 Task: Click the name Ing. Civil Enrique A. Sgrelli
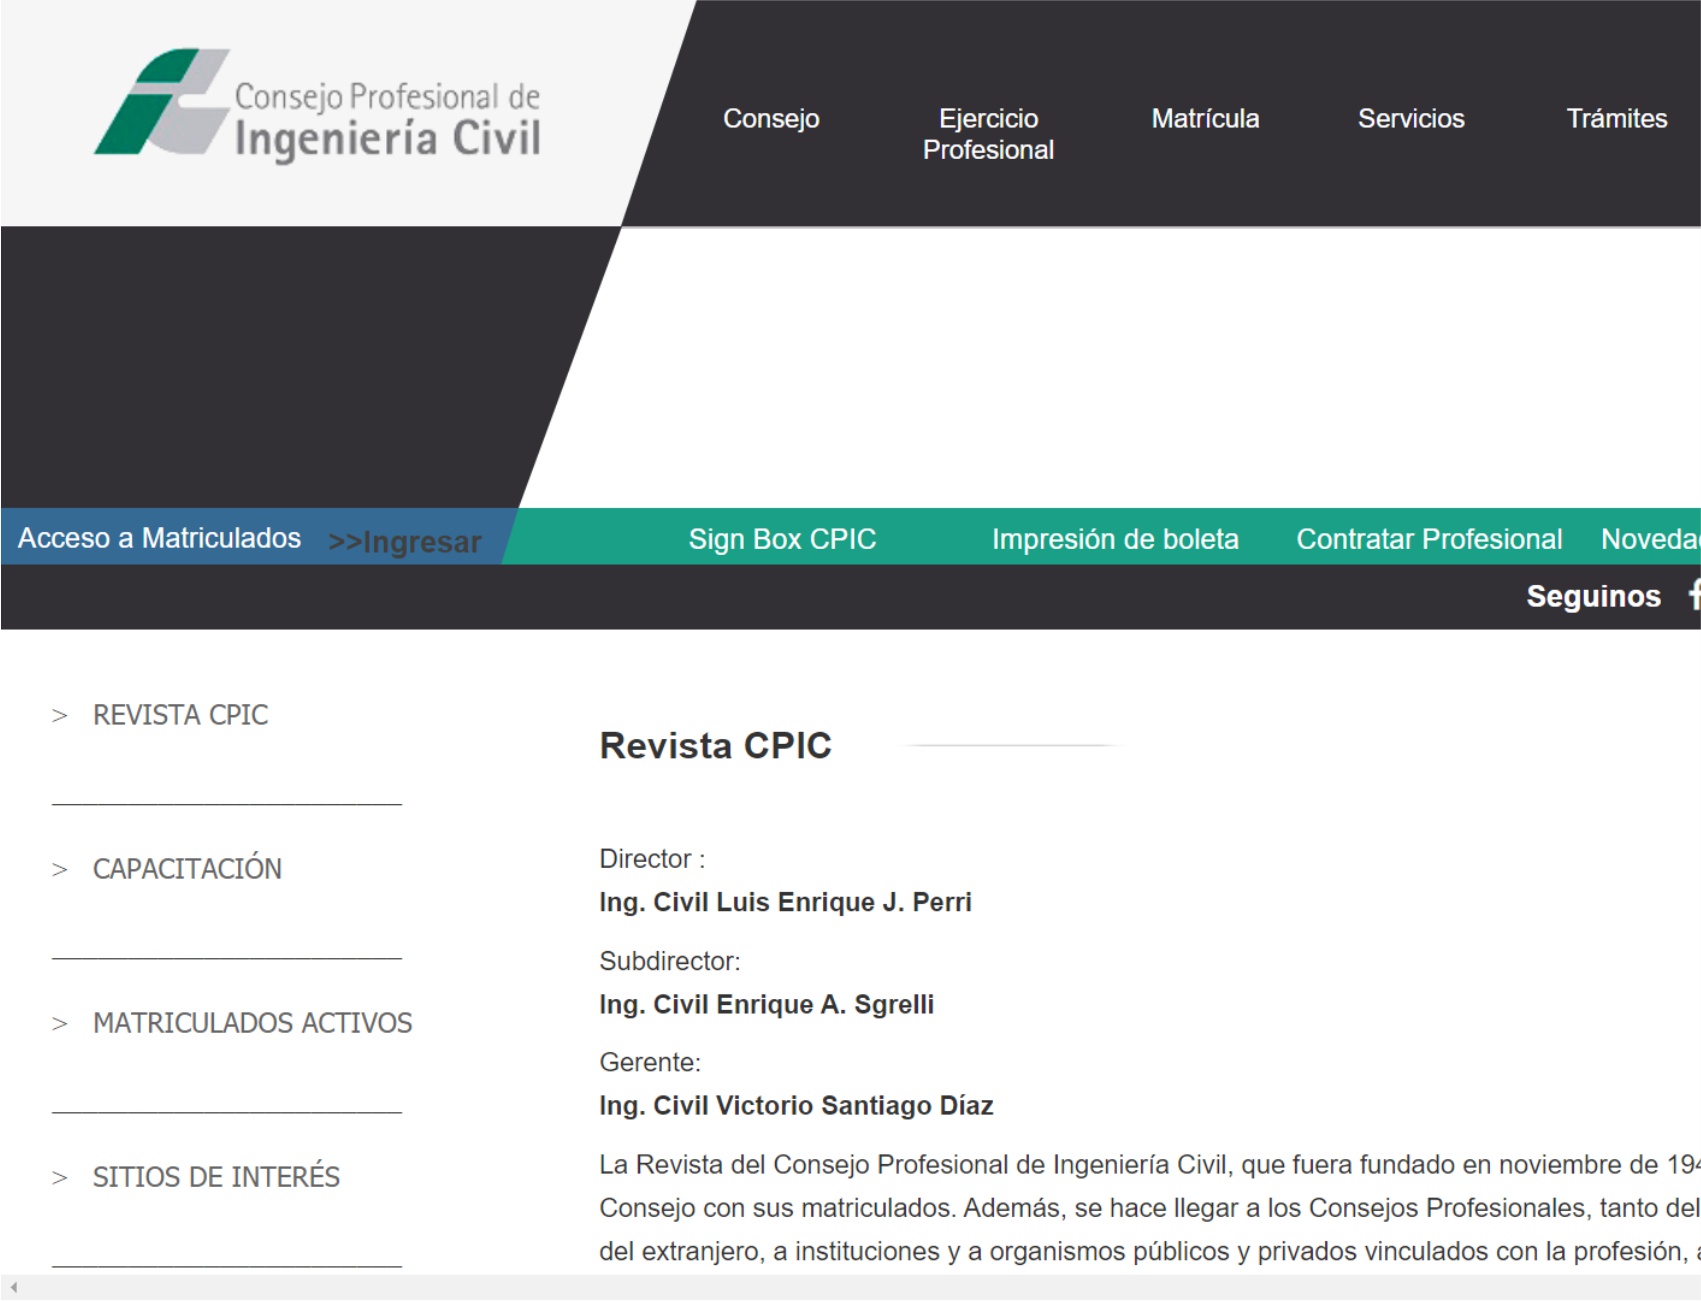pyautogui.click(x=766, y=1004)
